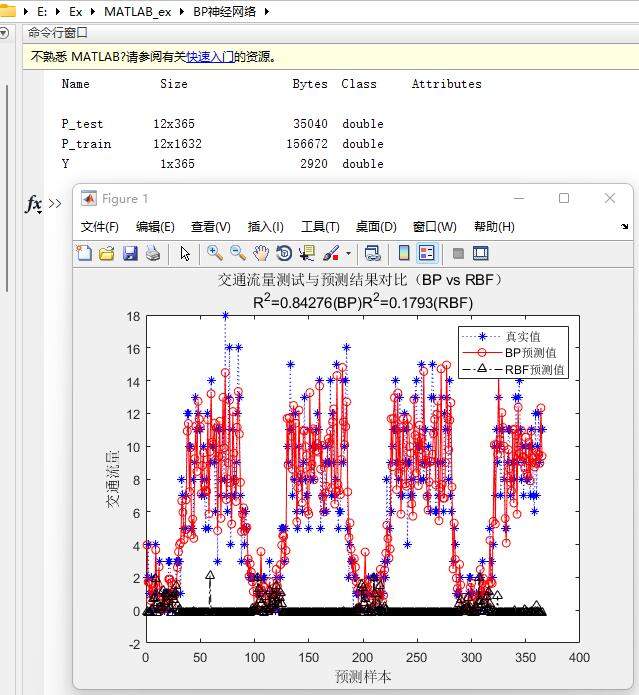
Task: Select the Brush data tool
Action: (331, 254)
